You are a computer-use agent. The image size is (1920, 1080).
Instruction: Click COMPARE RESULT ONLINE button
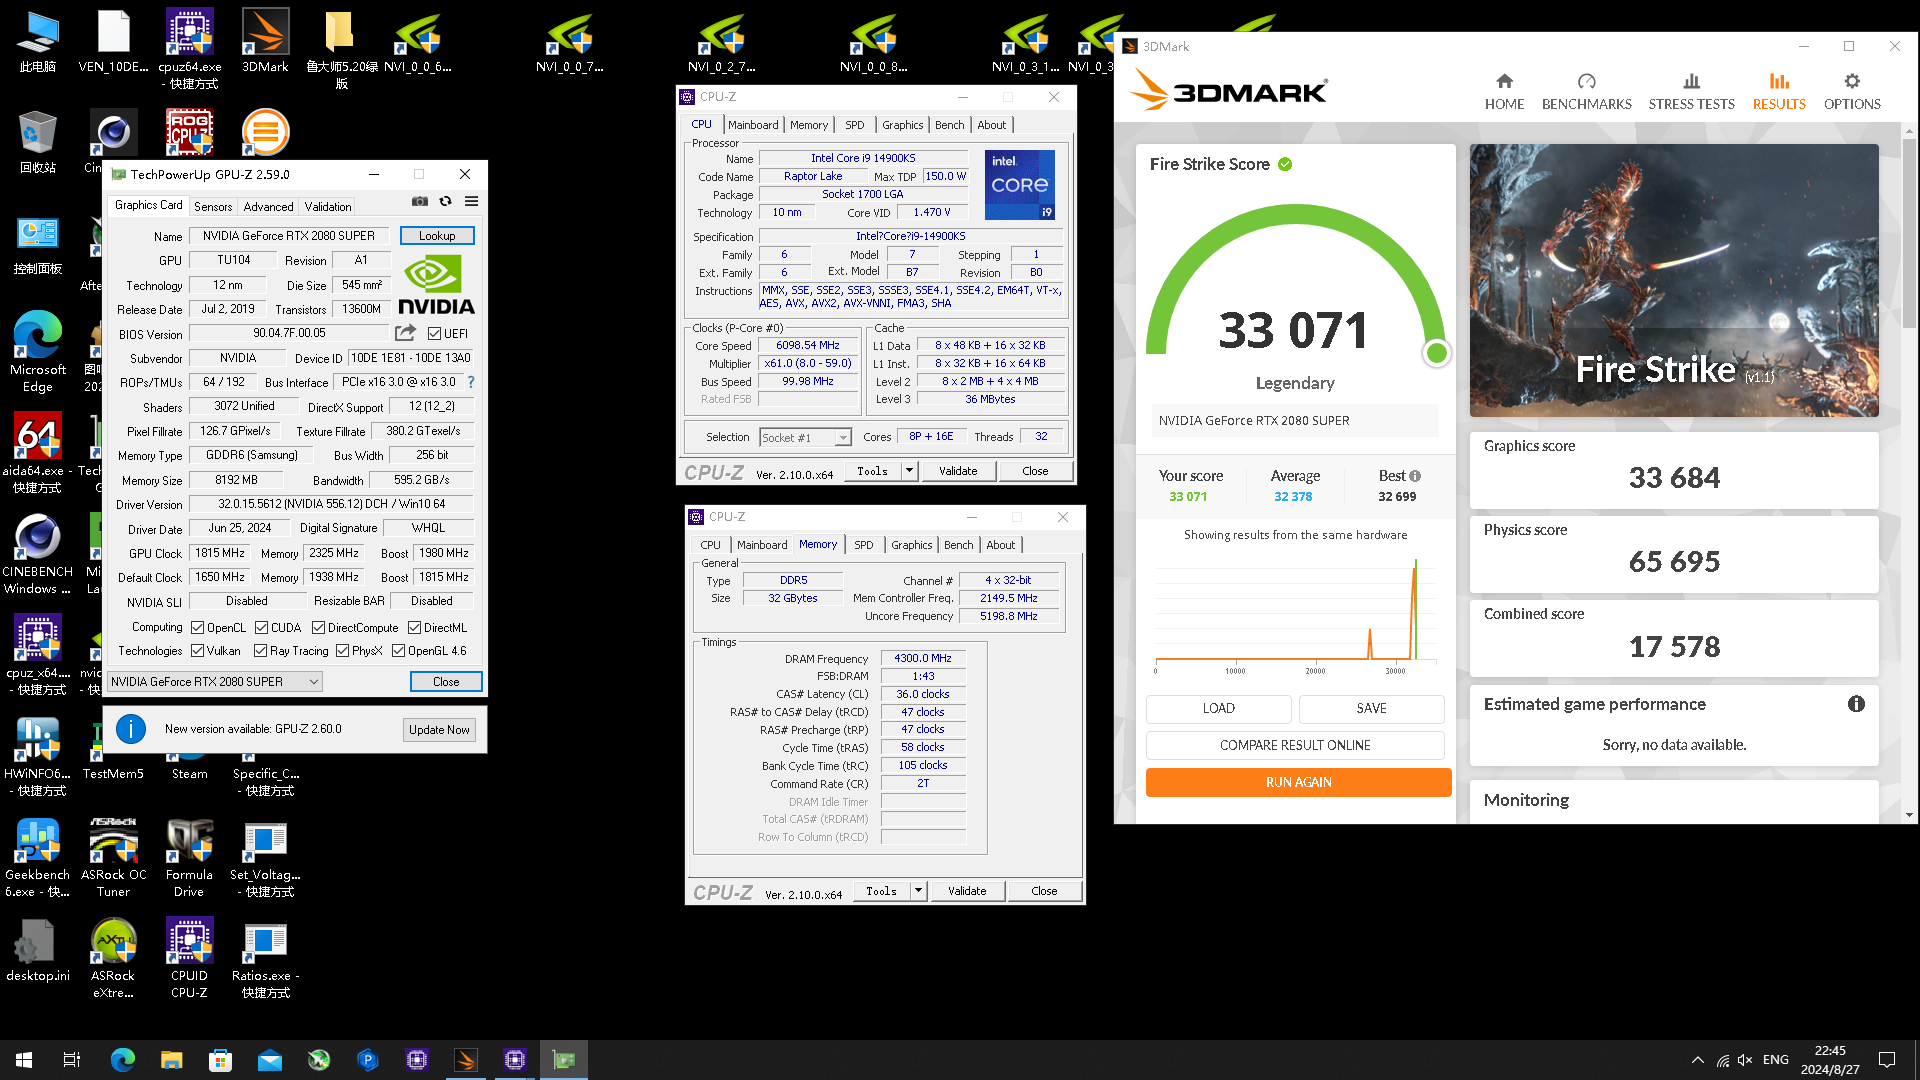1295,745
